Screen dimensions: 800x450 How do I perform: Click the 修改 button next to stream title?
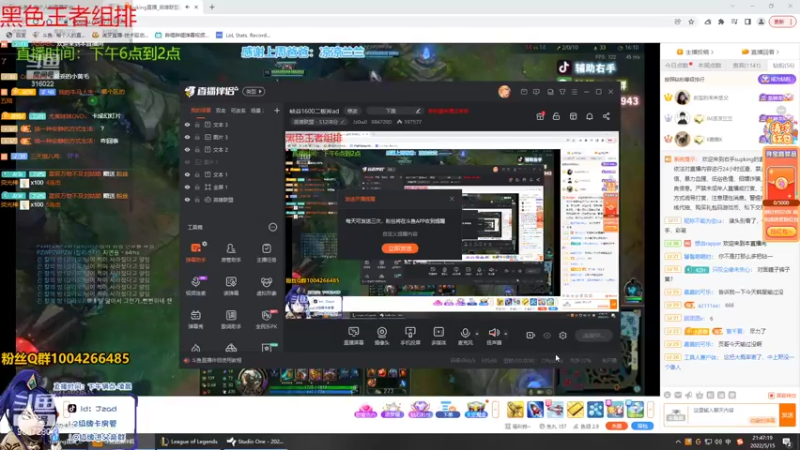click(x=353, y=111)
